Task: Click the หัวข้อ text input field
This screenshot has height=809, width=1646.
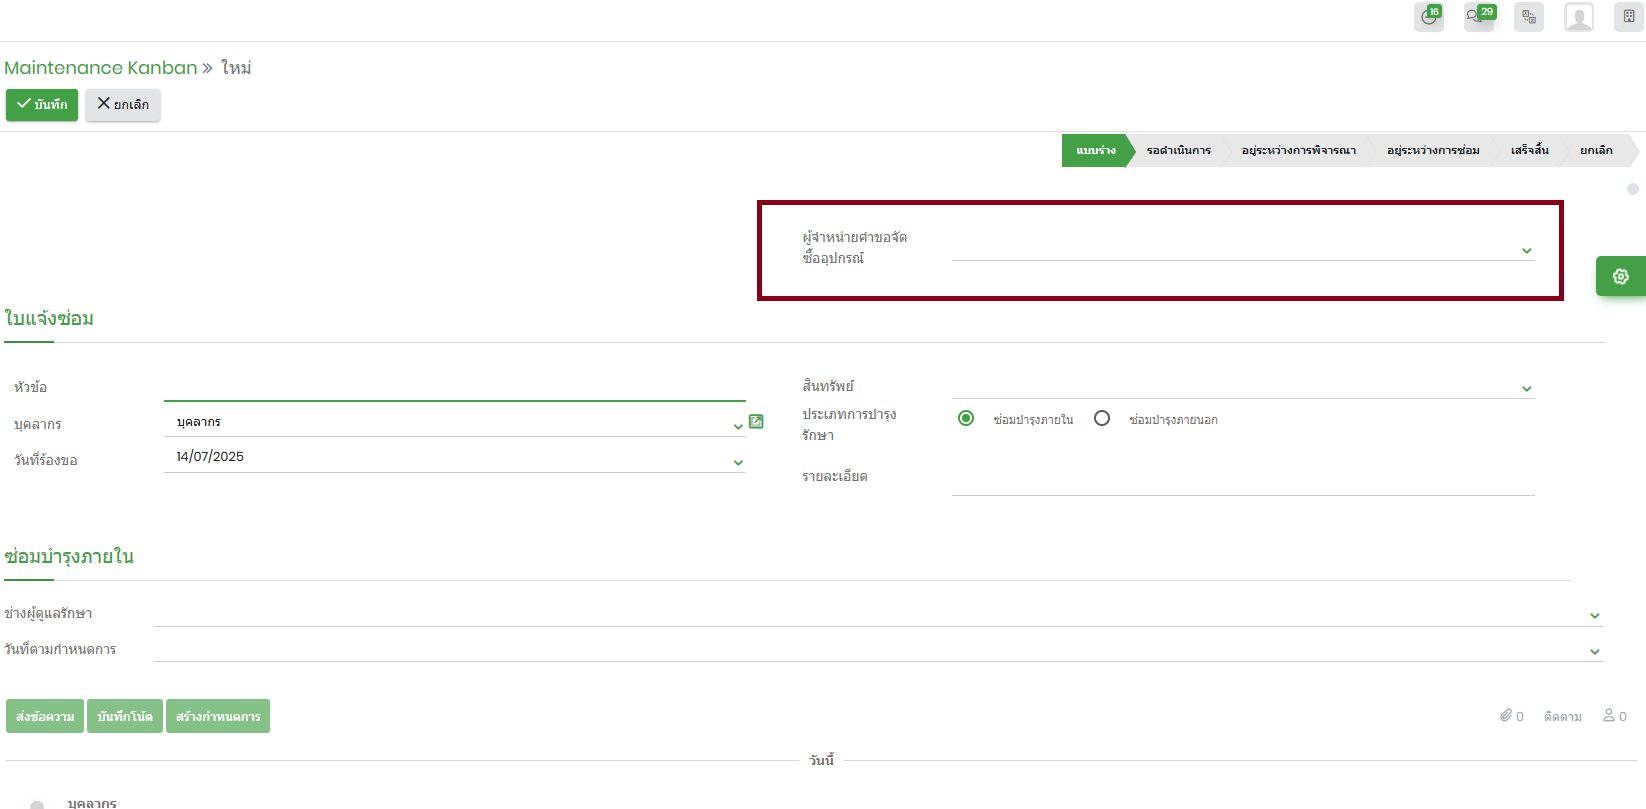Action: pos(454,388)
